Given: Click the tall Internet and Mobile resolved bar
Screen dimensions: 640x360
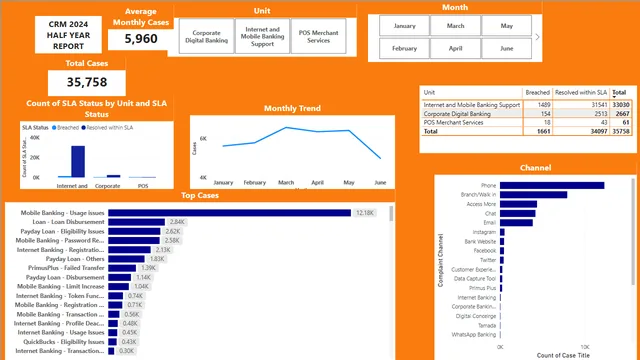Looking at the screenshot, I should [78, 162].
